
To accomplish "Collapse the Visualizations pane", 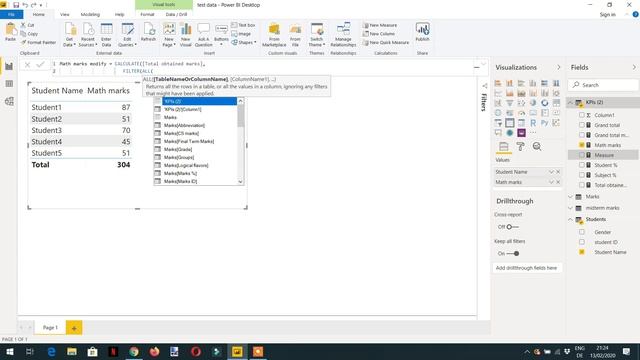I will (x=558, y=67).
